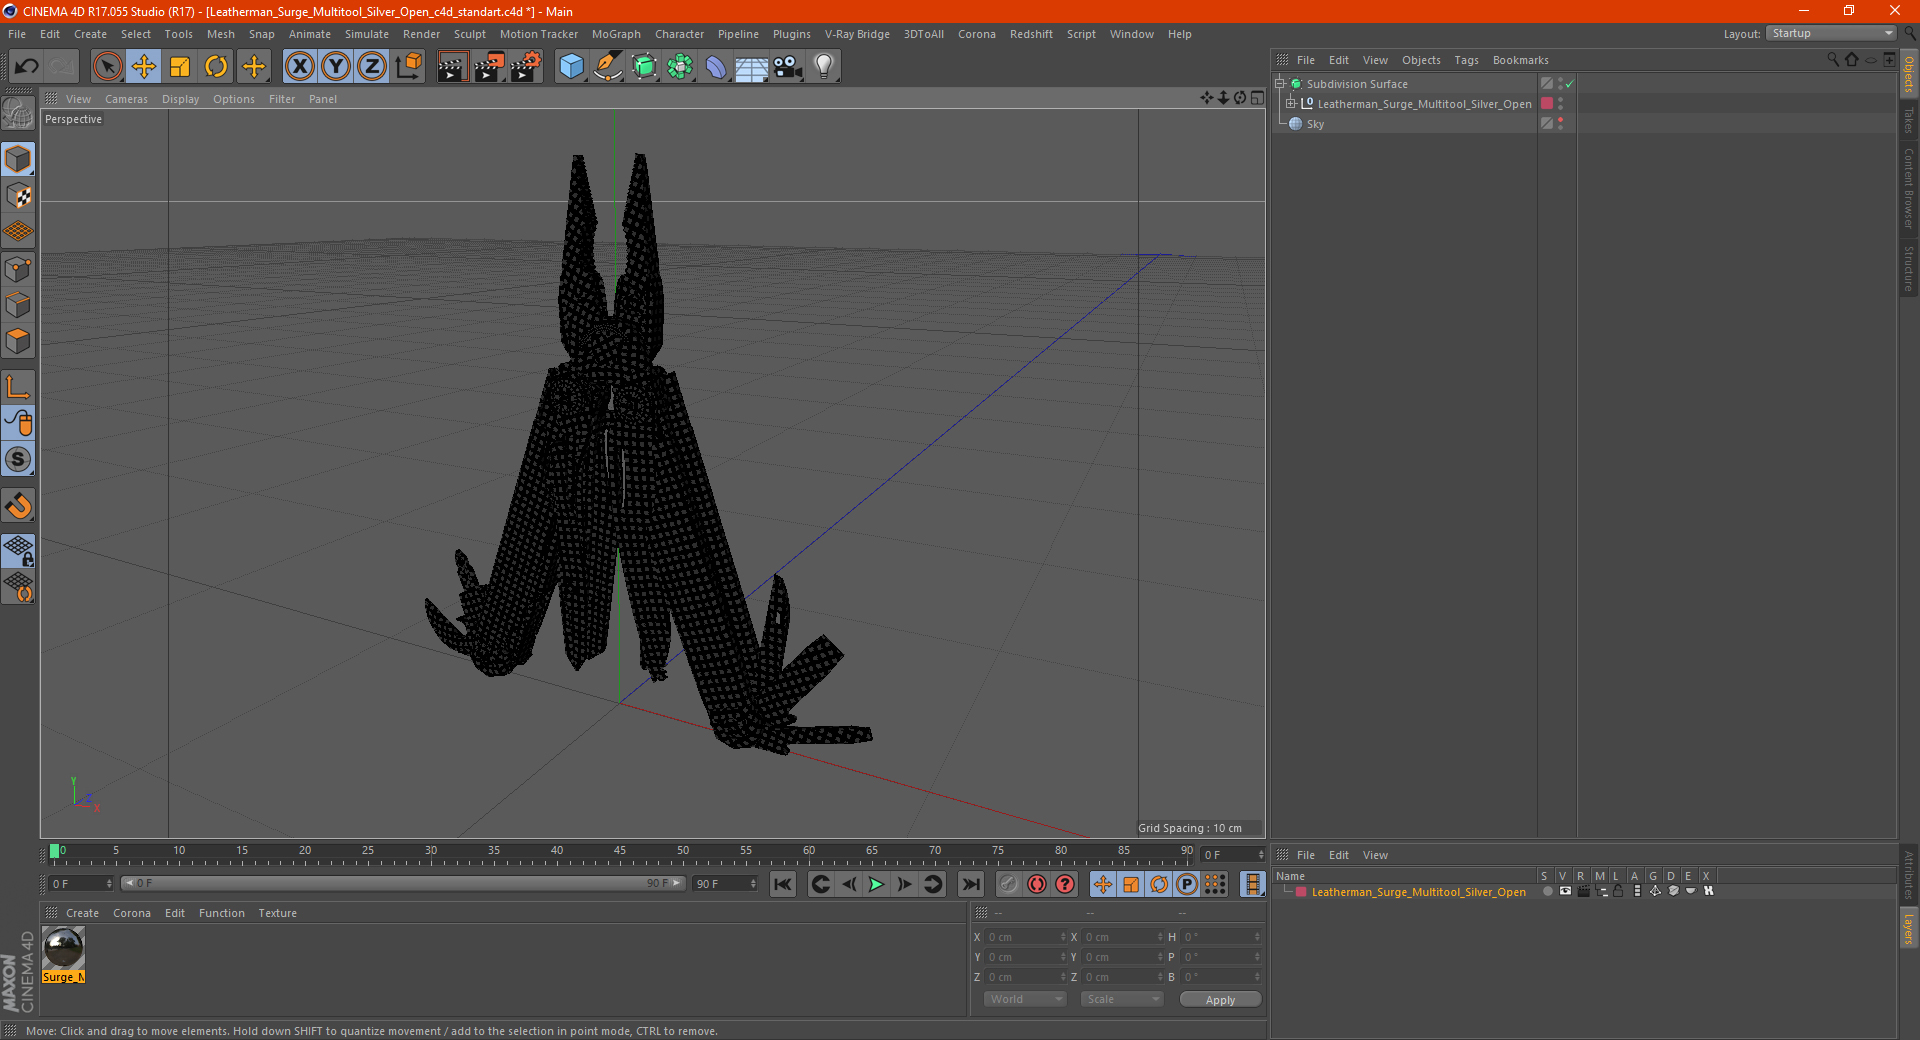1920x1040 pixels.
Task: Click the Undo arrow icon
Action: tap(26, 67)
